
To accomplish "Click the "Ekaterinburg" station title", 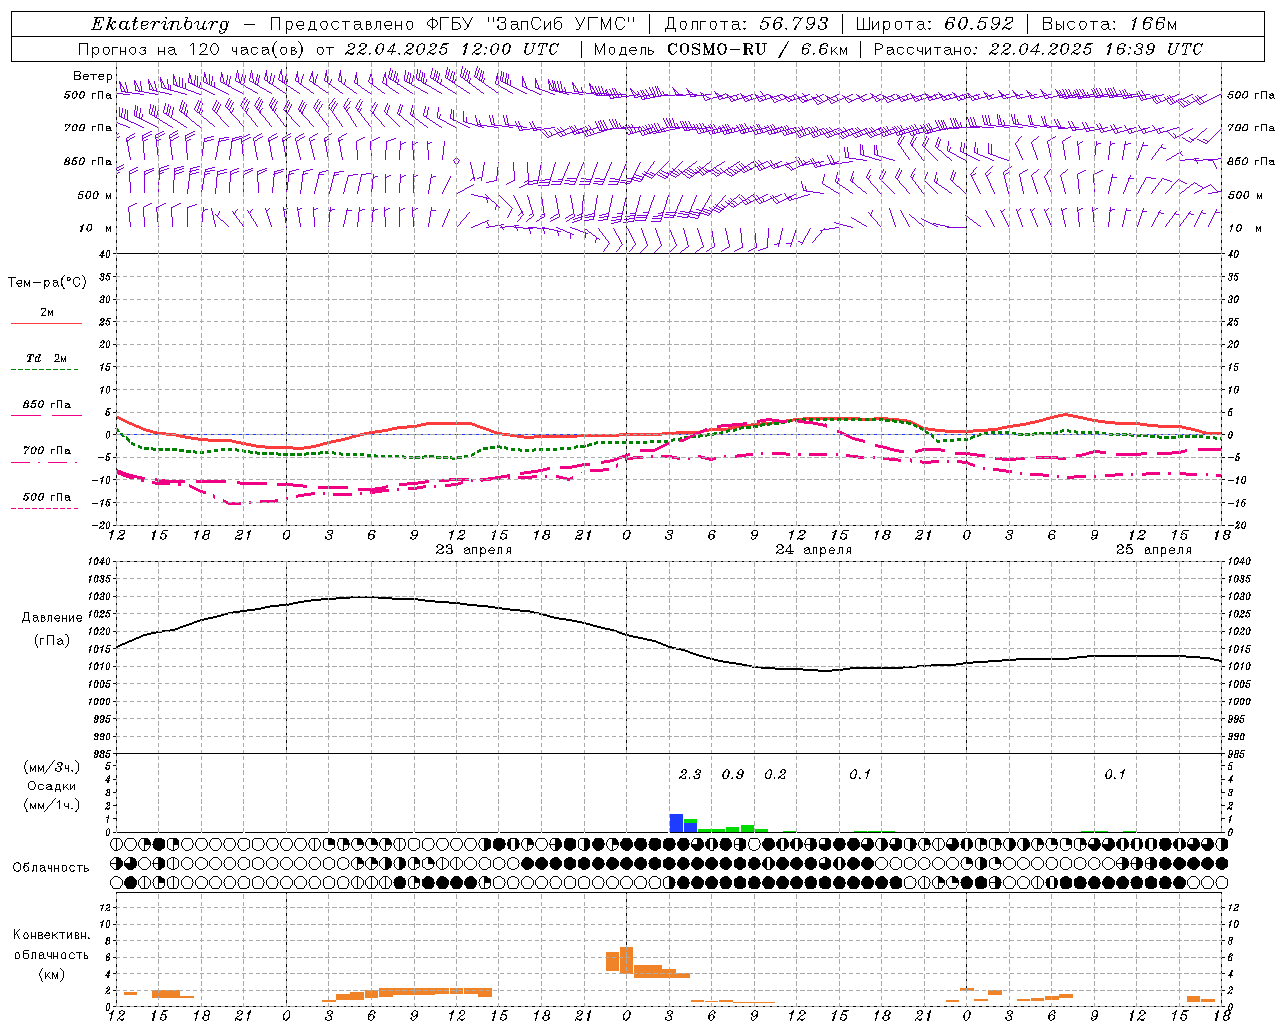I will (160, 24).
